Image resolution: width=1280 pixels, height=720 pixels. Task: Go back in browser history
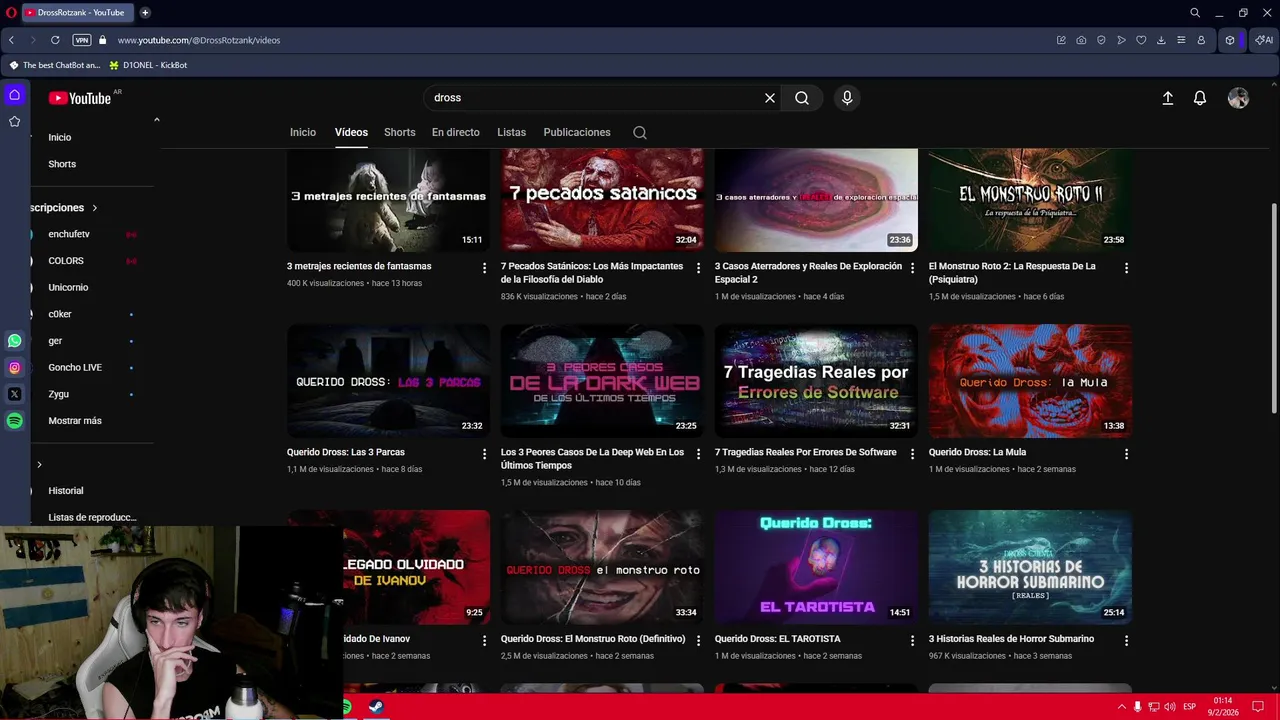pos(11,40)
